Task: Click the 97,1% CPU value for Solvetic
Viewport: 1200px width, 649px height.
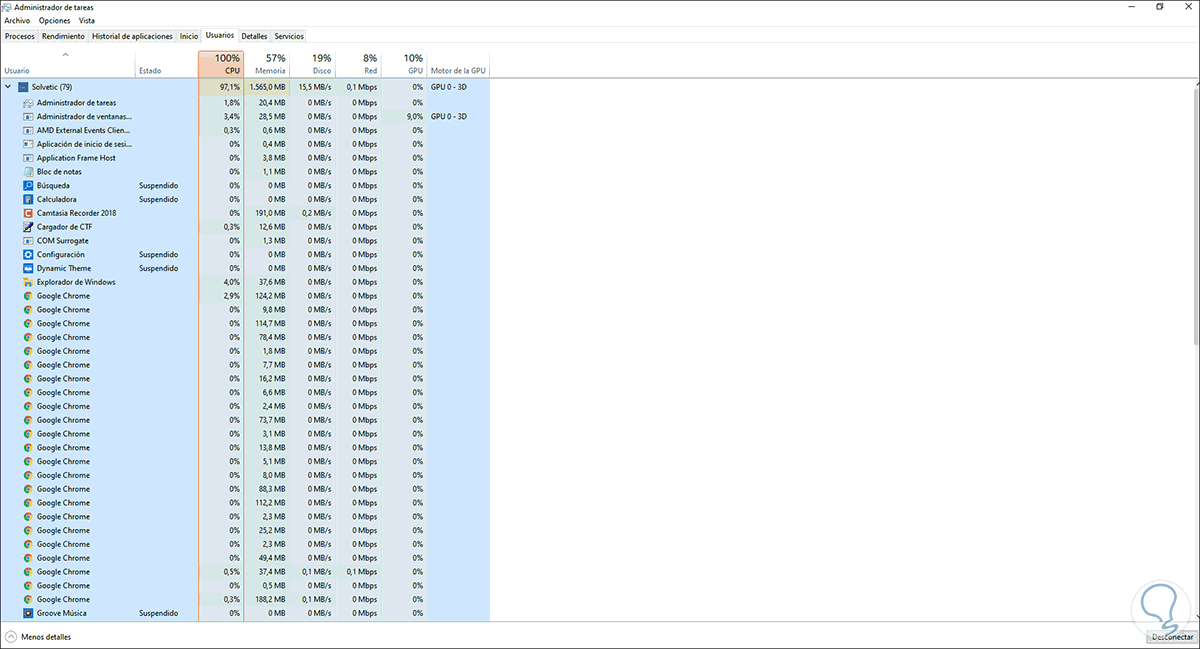Action: (229, 87)
